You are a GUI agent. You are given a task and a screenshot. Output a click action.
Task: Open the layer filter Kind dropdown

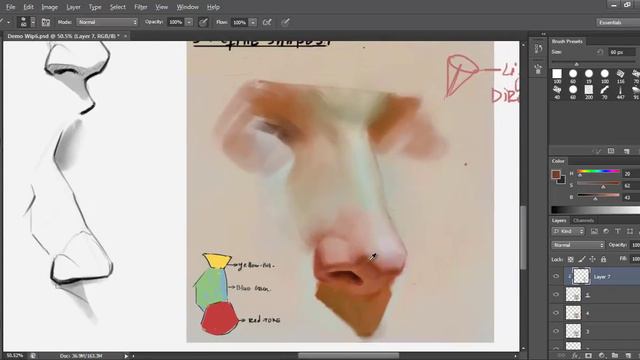[568, 231]
